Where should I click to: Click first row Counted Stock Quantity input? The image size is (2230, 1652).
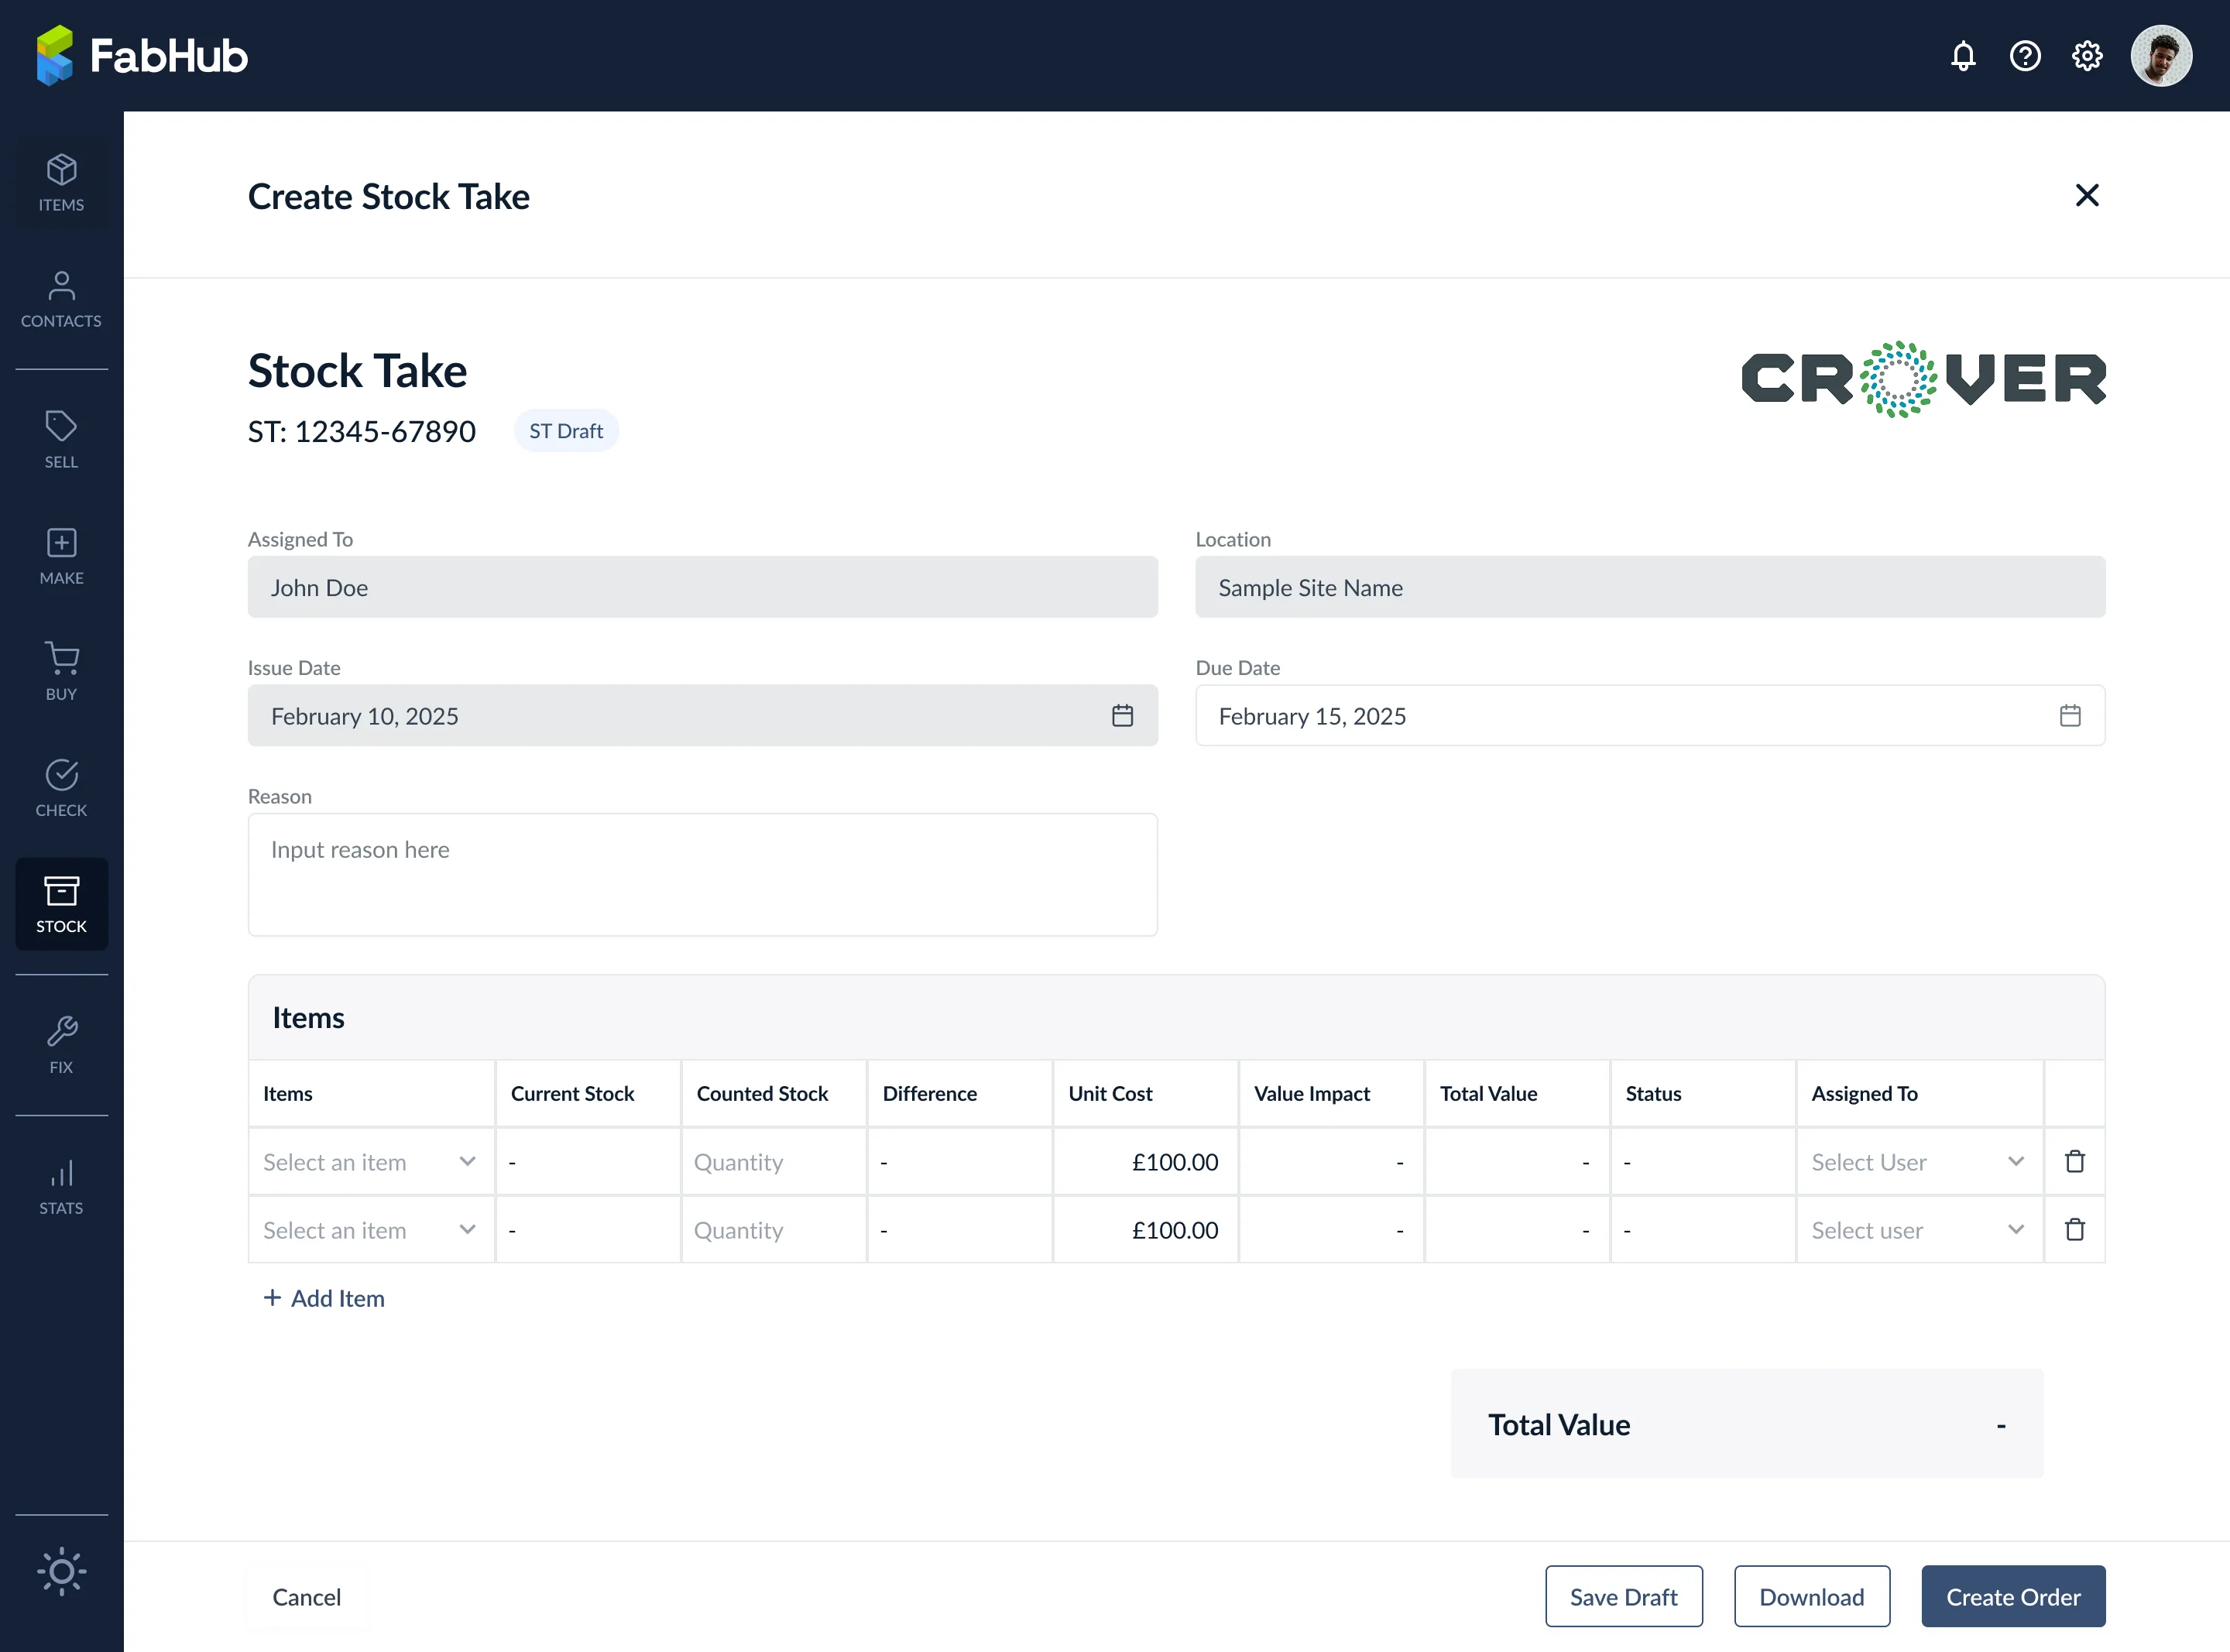[774, 1162]
